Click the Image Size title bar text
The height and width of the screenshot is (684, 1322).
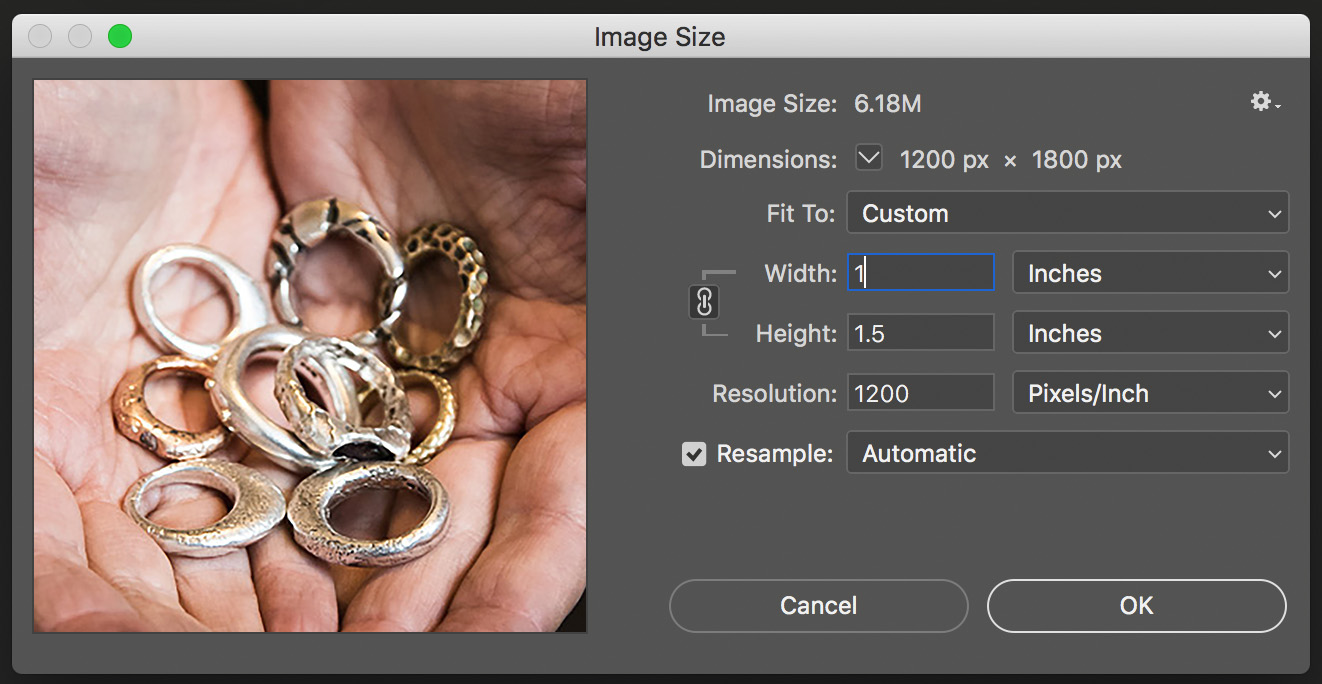pos(660,38)
